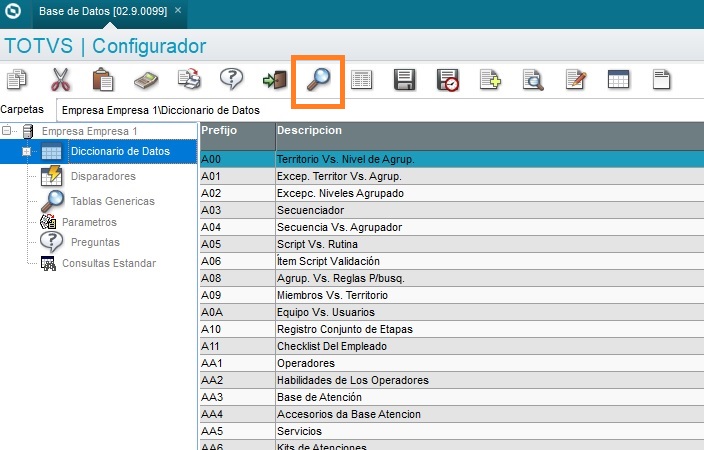Select row A02 Excepc. Niveles Agrupado
Viewport: 704px width, 450px height.
point(452,193)
